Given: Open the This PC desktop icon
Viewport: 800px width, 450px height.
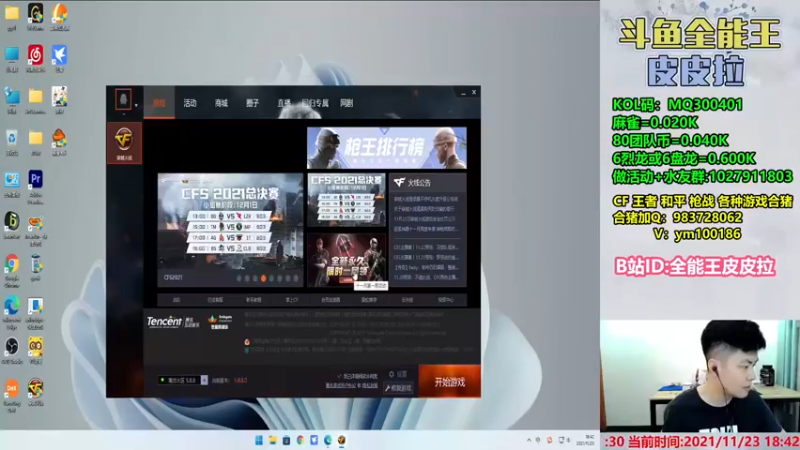Looking at the screenshot, I should point(12,57).
